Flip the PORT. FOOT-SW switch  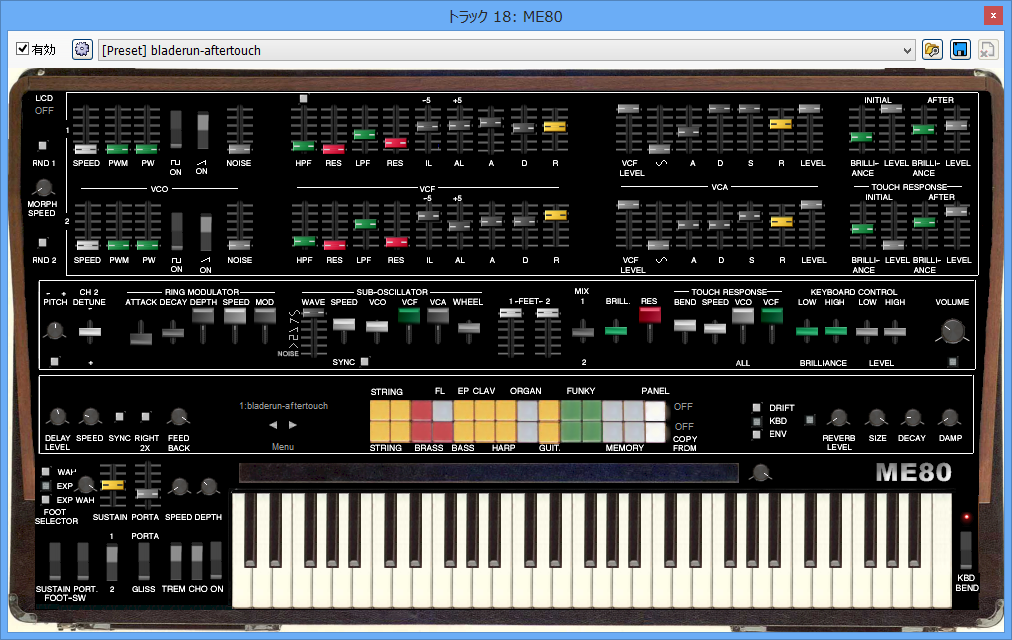pos(83,561)
